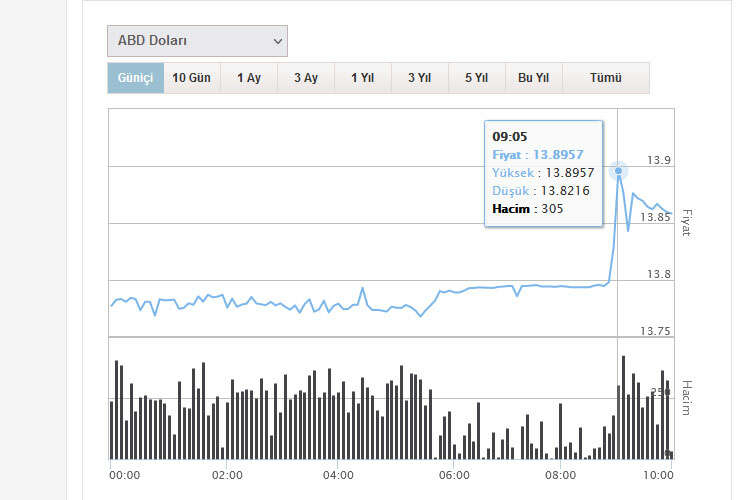The image size is (750, 500).
Task: View the 5 Yıl chart period
Action: tap(476, 78)
